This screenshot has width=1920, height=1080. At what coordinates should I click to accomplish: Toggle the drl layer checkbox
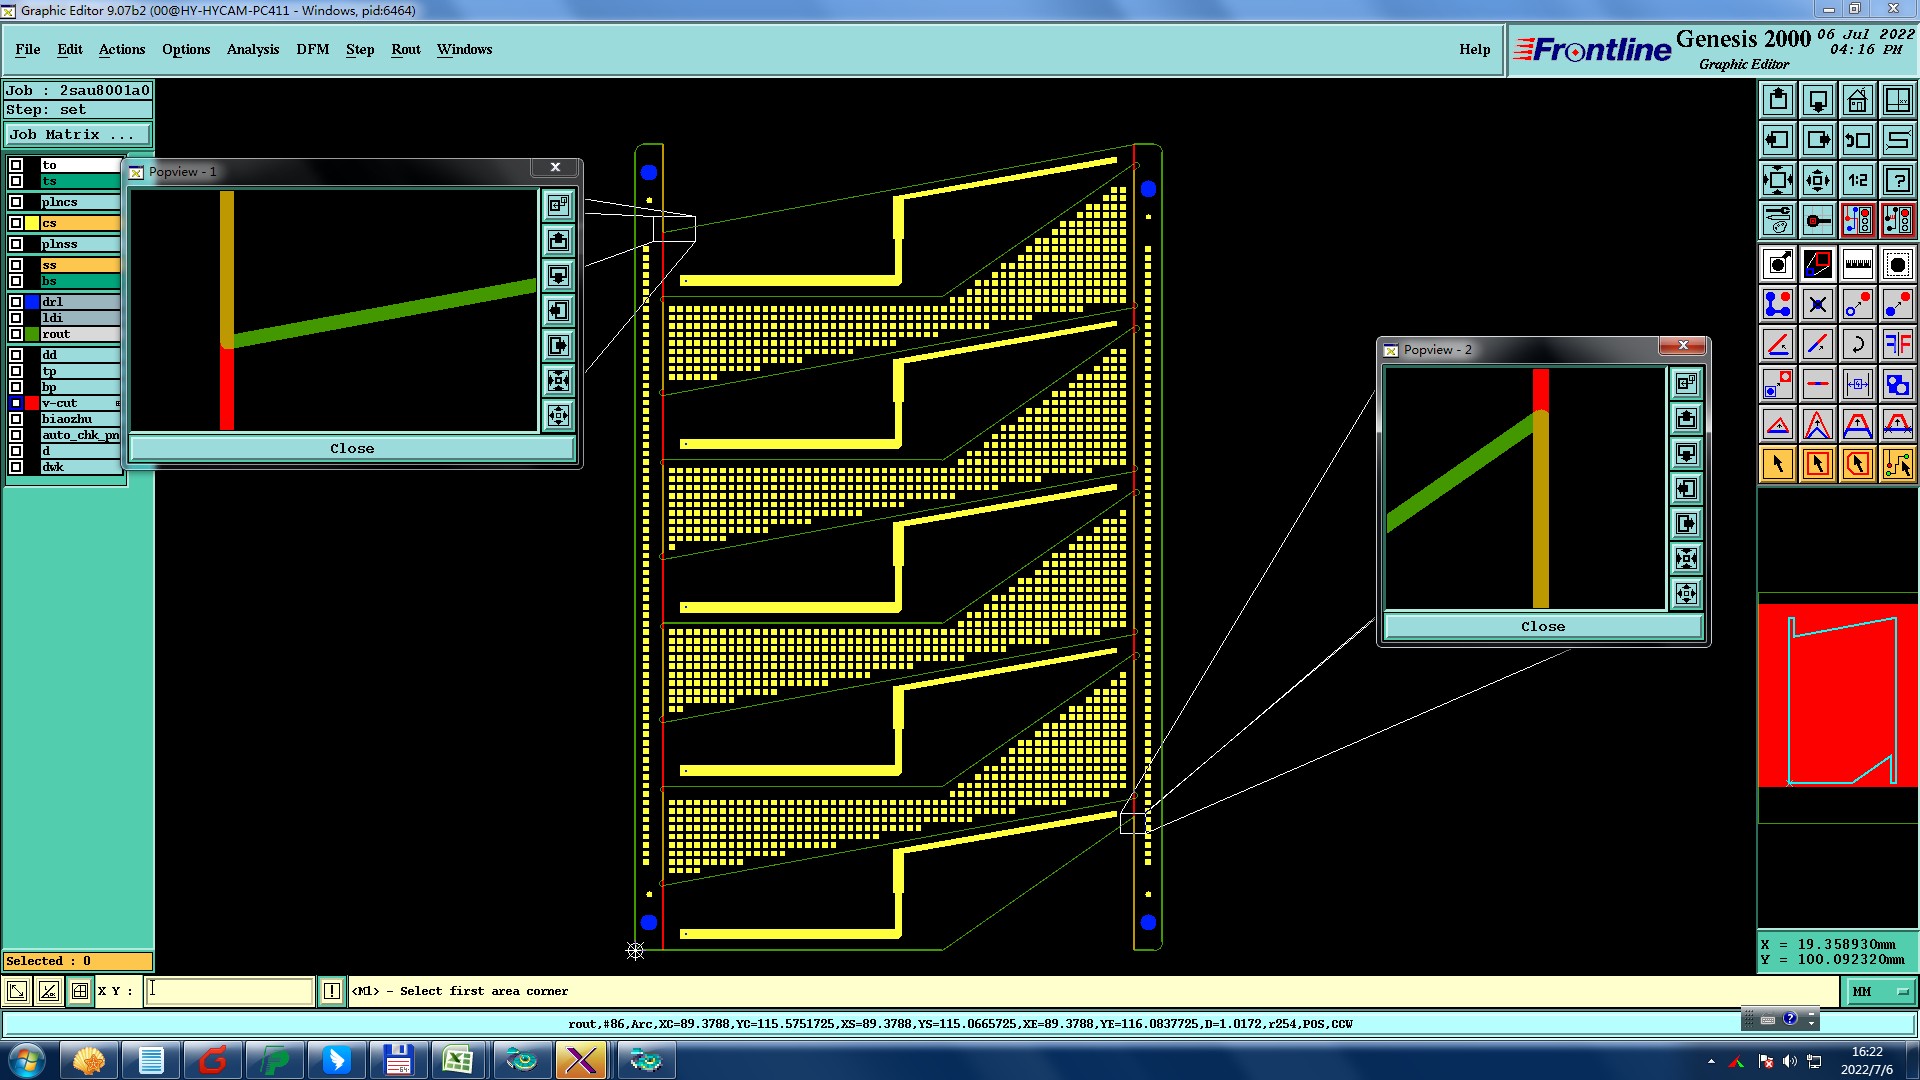[x=16, y=301]
